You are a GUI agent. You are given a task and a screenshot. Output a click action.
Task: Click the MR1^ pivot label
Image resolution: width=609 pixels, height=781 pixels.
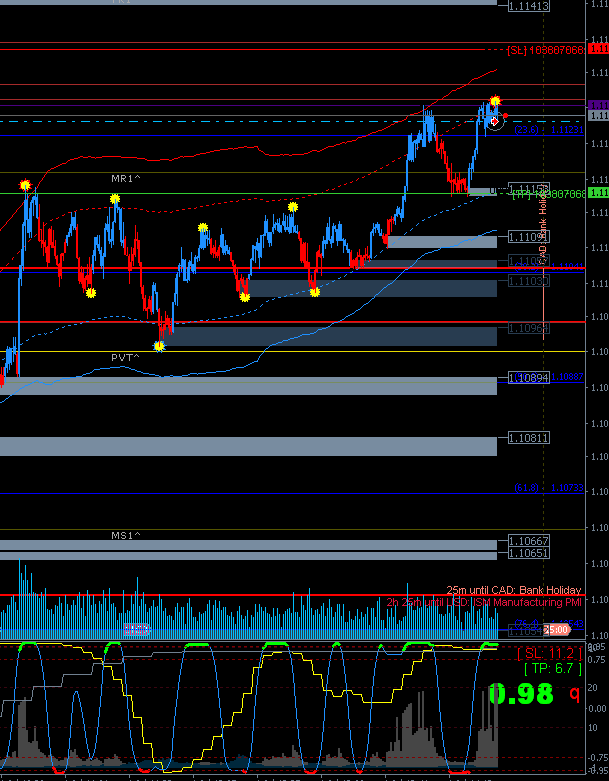tap(126, 178)
